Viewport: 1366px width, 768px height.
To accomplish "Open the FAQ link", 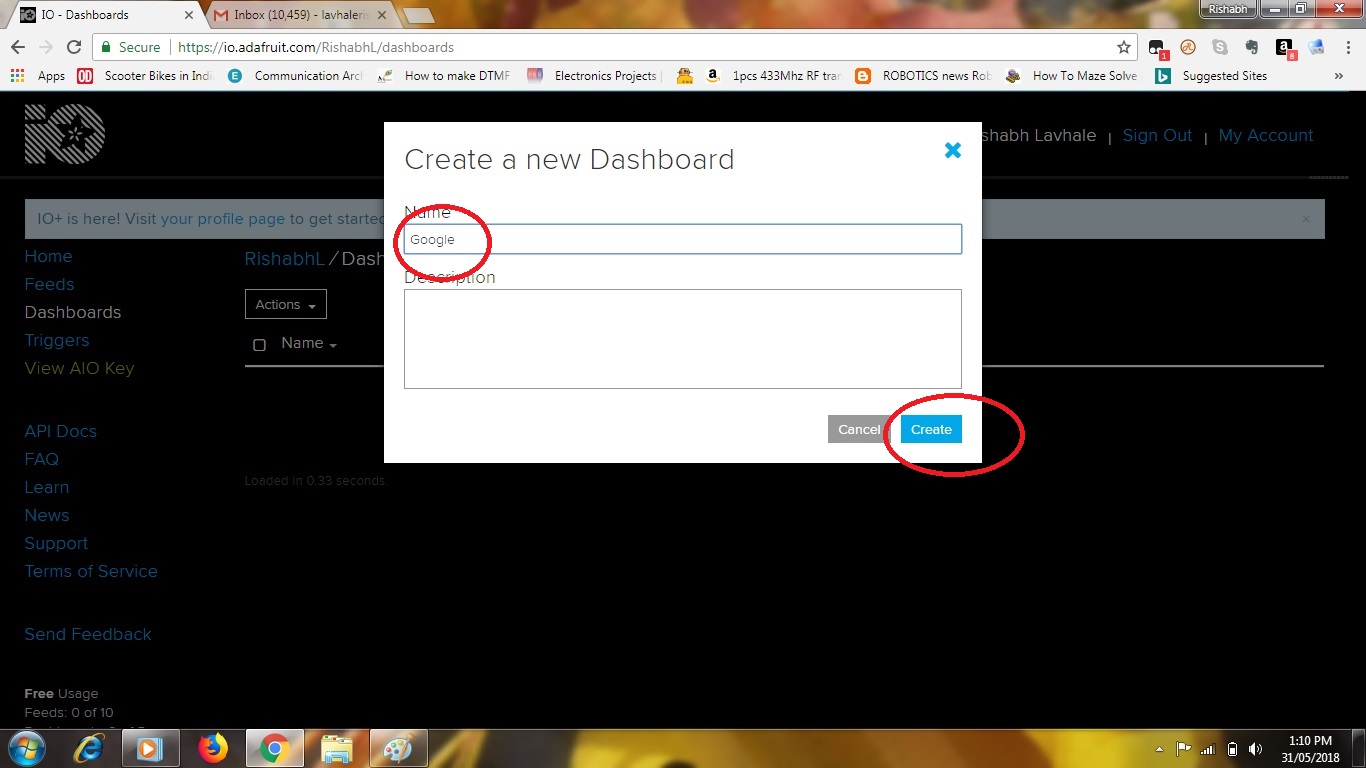I will coord(42,459).
